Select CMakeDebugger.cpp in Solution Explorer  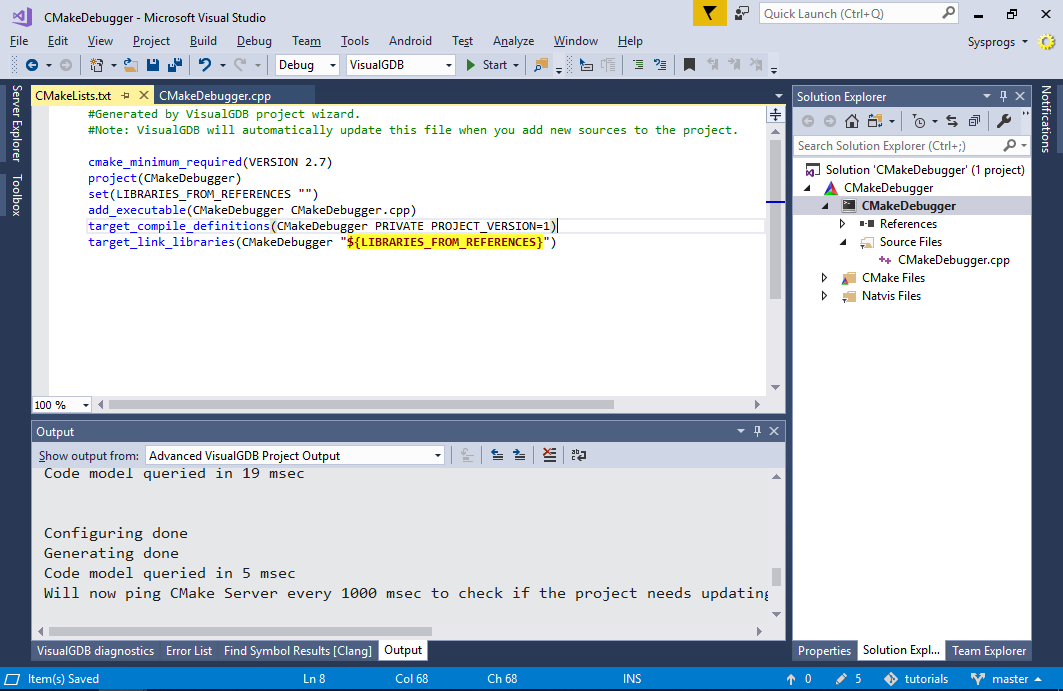[953, 260]
